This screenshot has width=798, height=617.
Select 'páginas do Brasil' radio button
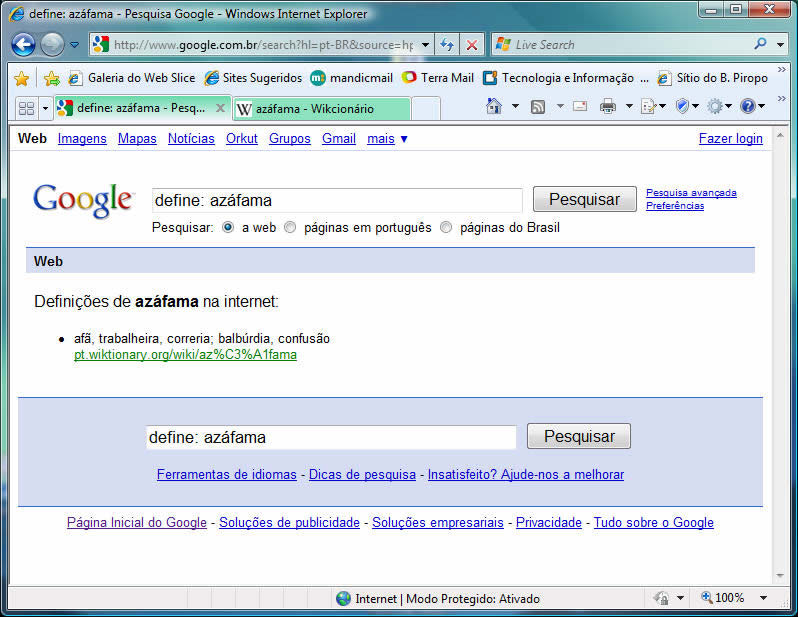pos(446,227)
